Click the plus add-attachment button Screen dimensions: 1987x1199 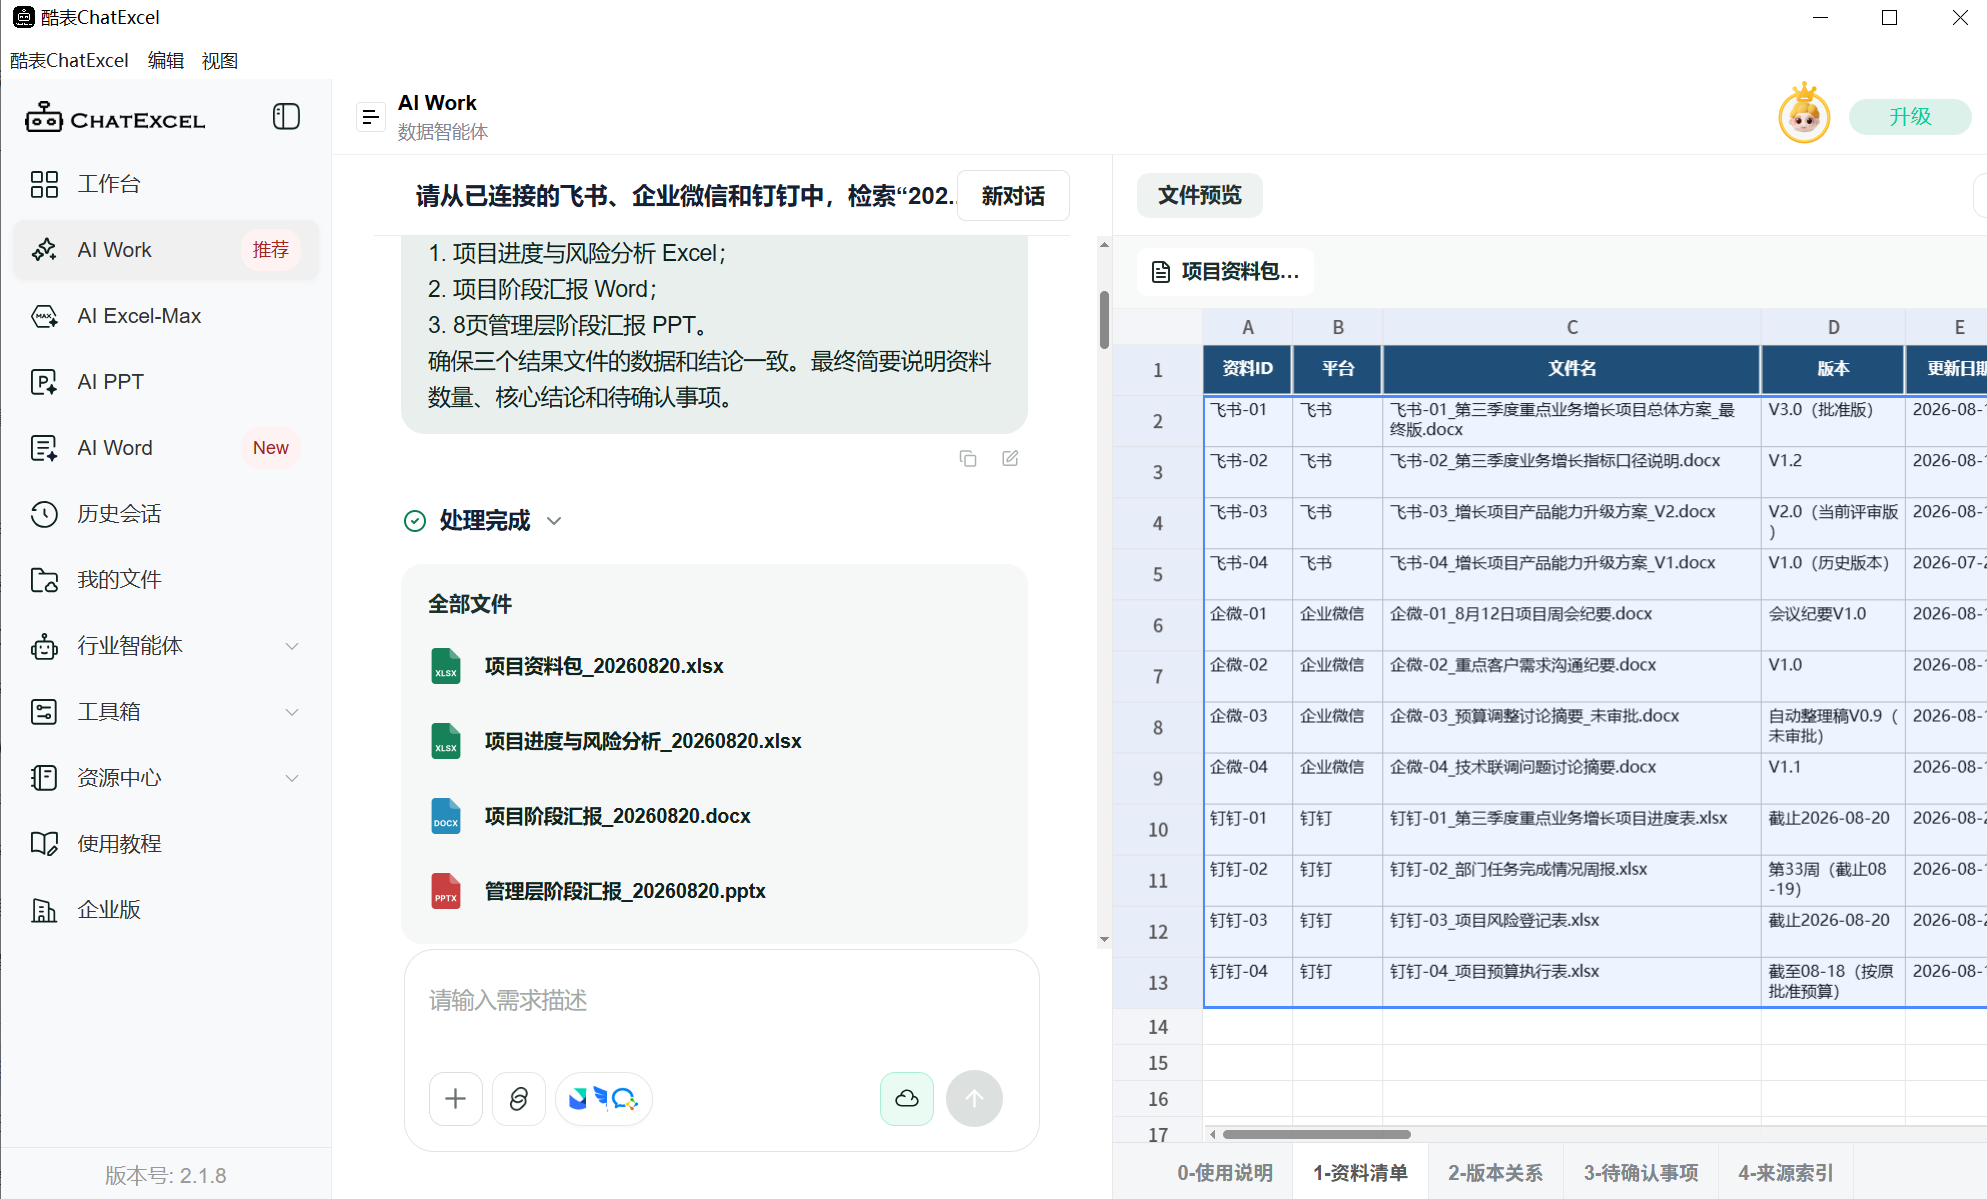click(x=456, y=1099)
